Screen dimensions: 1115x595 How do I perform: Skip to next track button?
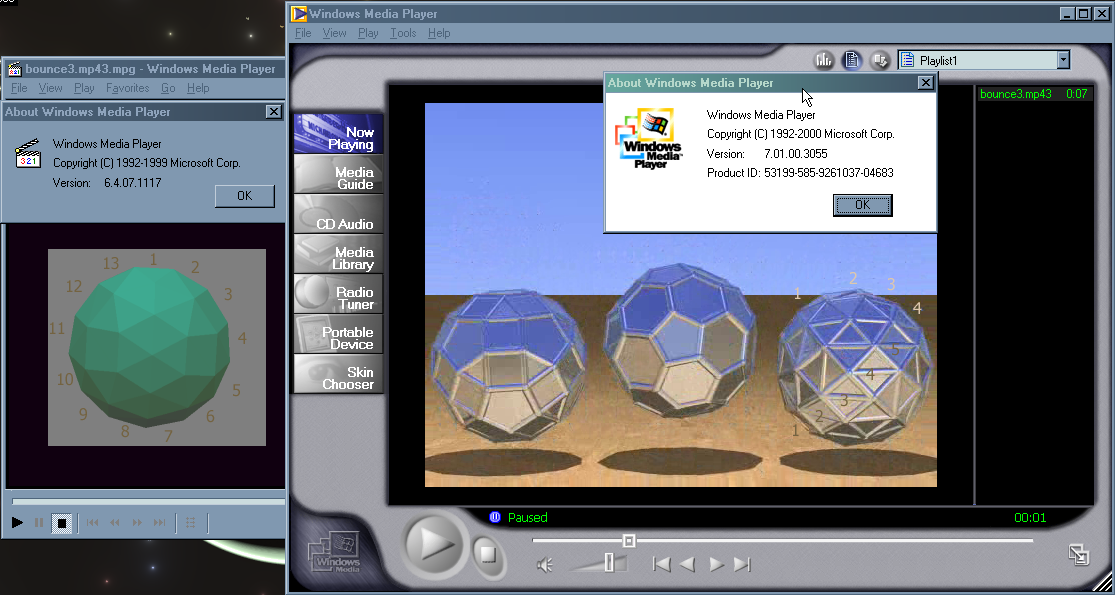click(742, 564)
